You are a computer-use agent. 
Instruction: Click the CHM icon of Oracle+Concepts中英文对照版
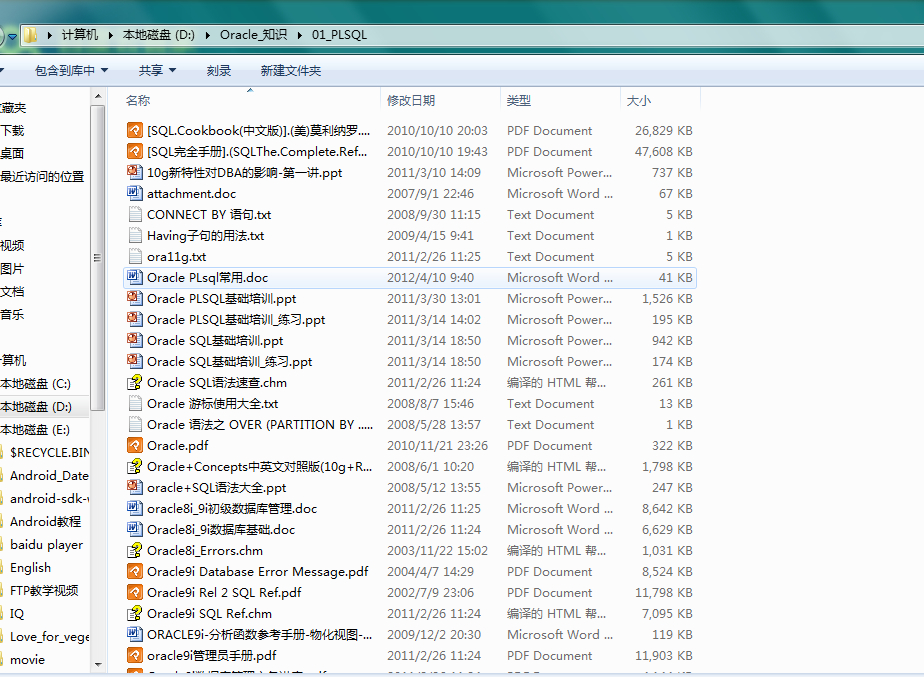click(135, 467)
